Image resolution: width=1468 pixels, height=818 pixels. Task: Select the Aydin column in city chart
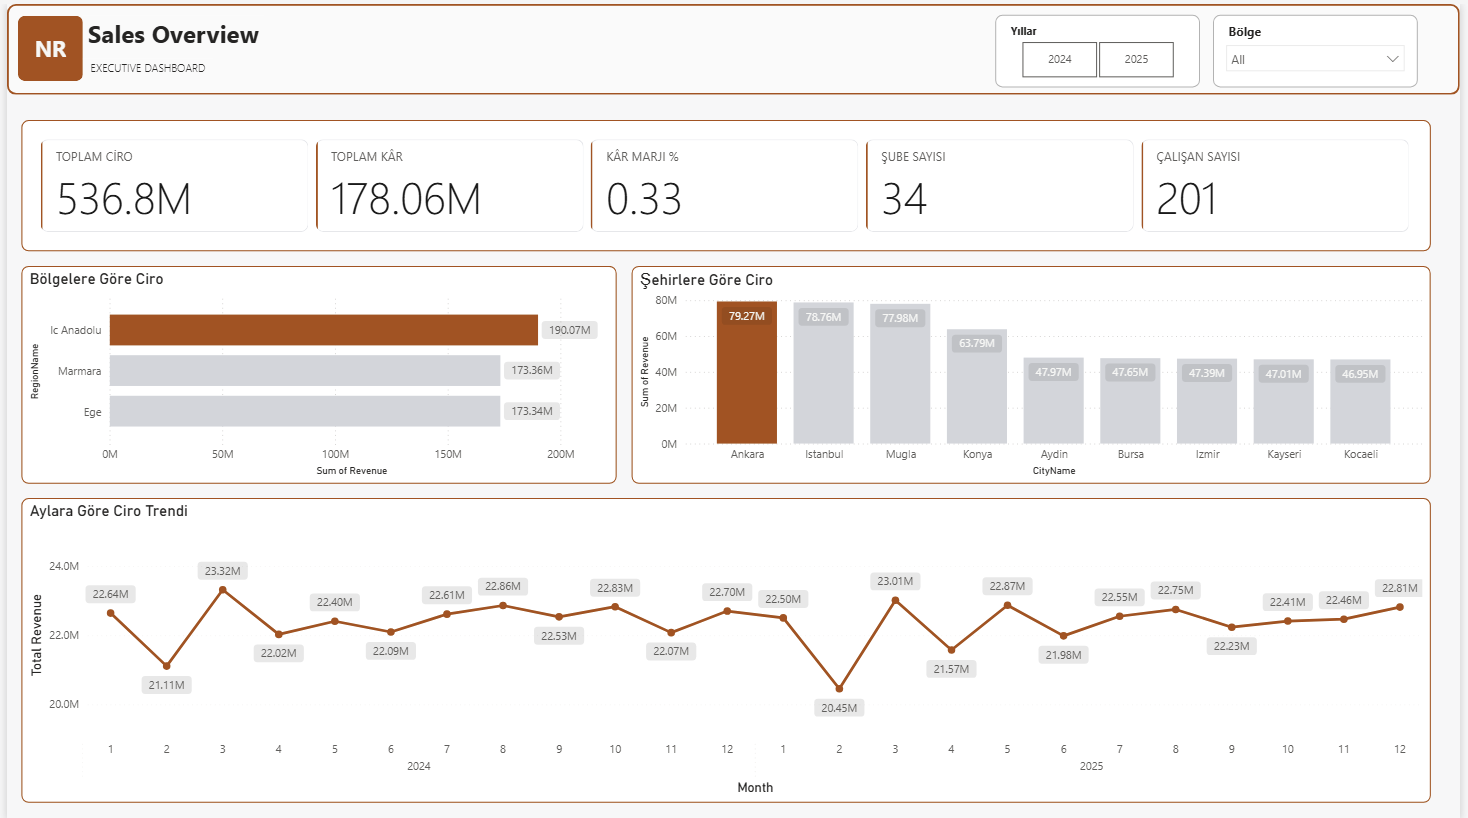1054,400
